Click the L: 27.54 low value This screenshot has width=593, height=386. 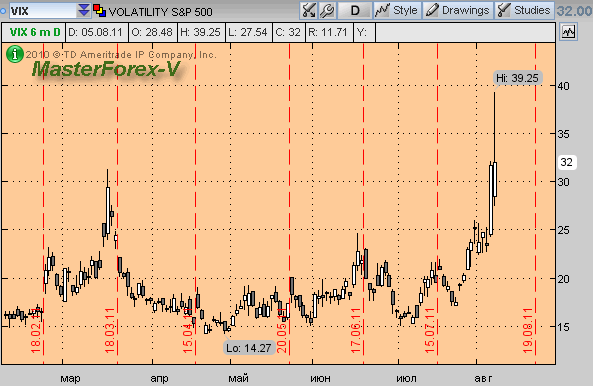coord(249,33)
